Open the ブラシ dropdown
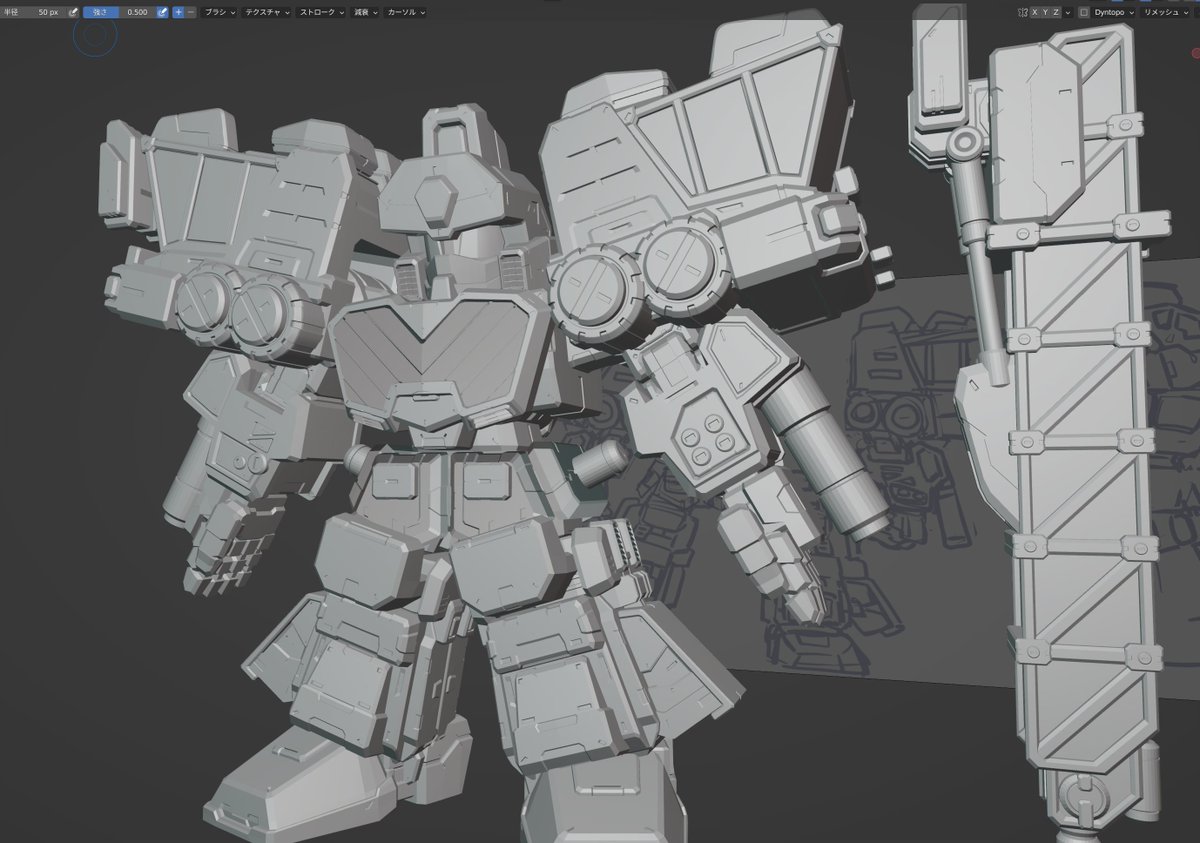1200x843 pixels. coord(220,12)
